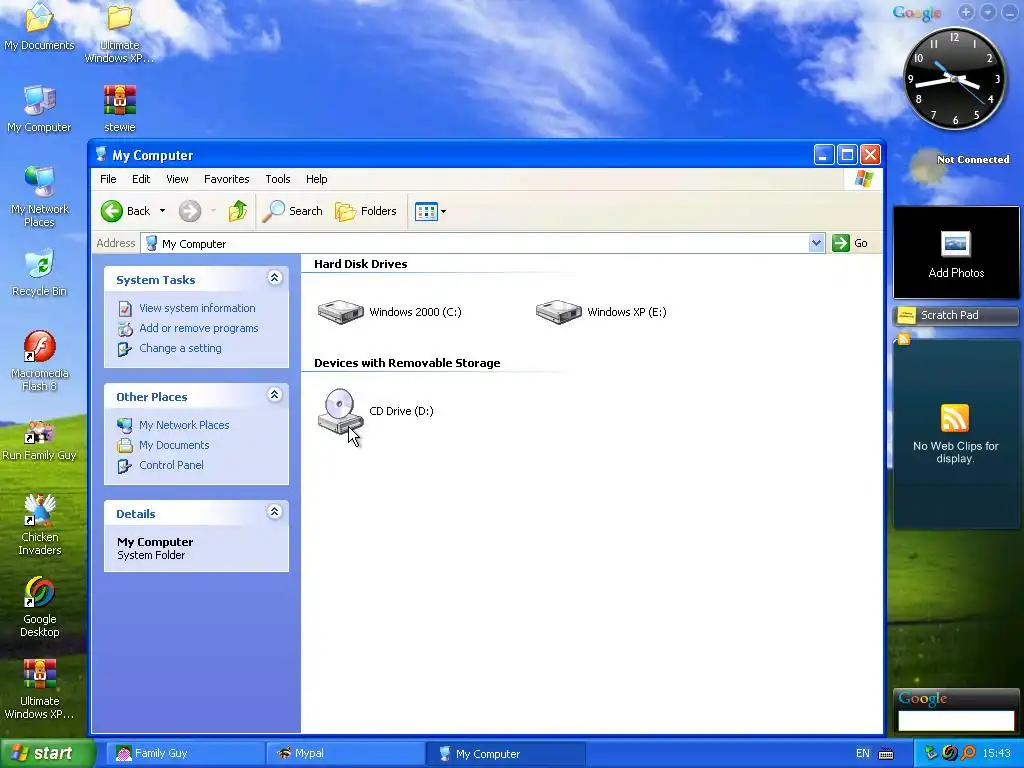The height and width of the screenshot is (768, 1024).
Task: Open the File menu
Action: pyautogui.click(x=108, y=179)
